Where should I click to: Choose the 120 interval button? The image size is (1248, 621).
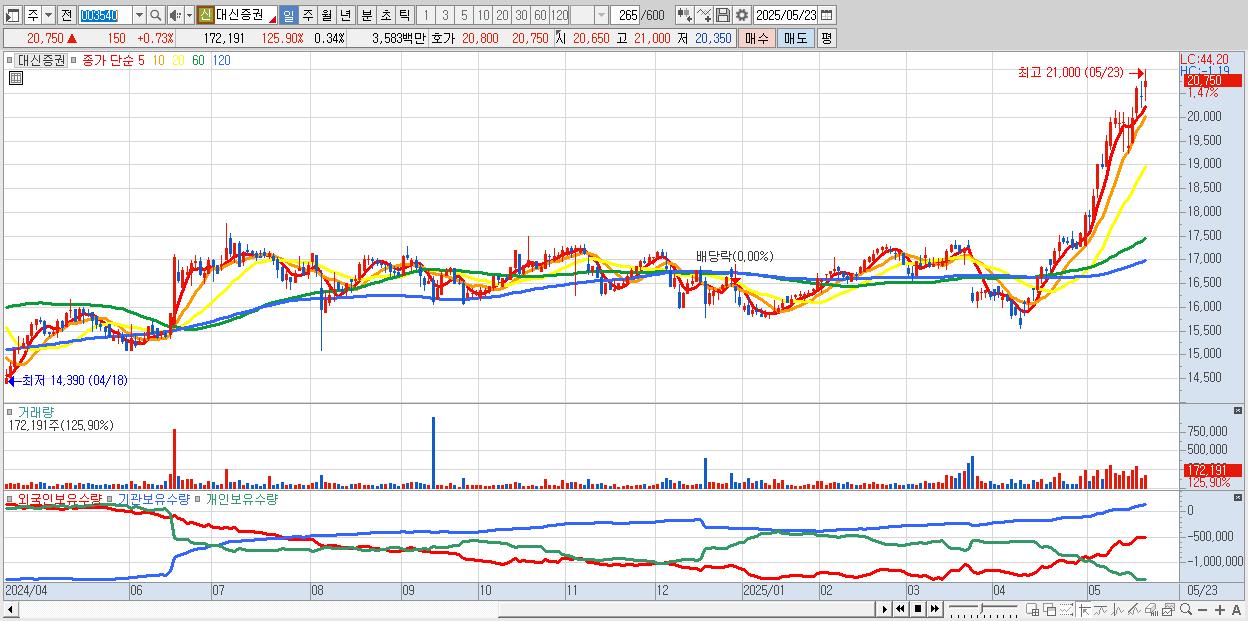point(559,15)
